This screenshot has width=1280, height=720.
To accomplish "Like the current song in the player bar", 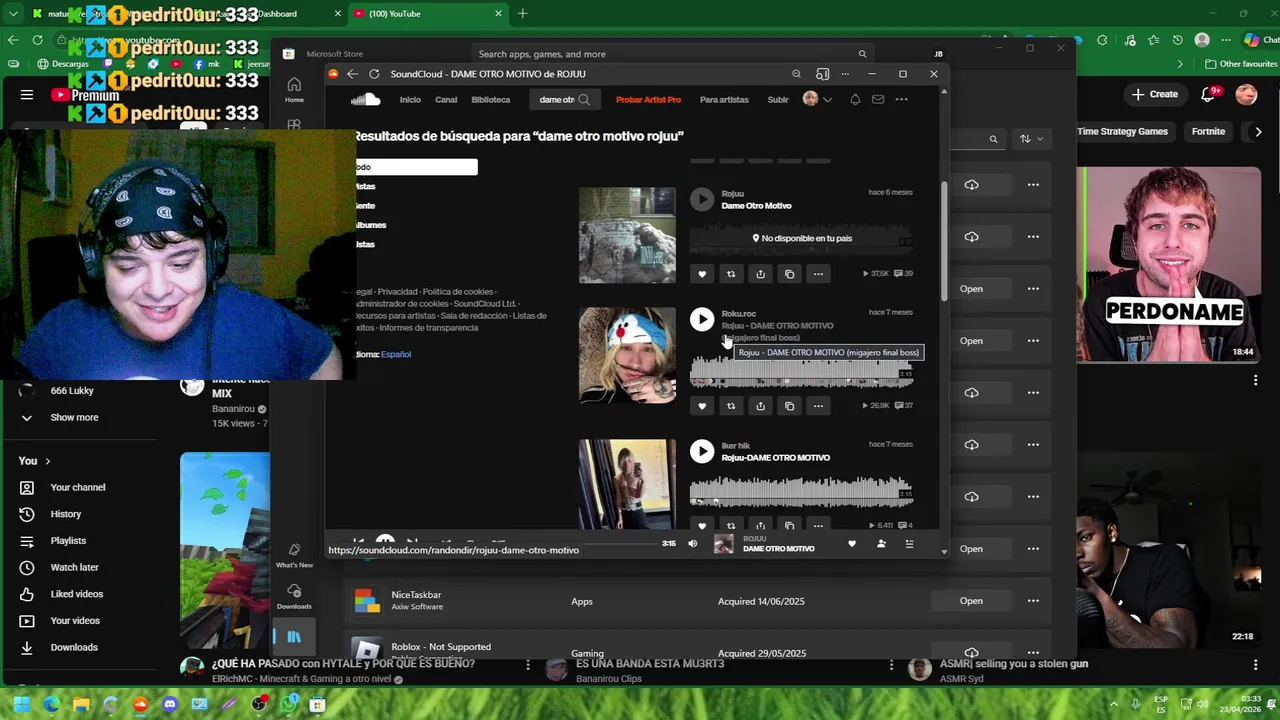I will pyautogui.click(x=852, y=544).
